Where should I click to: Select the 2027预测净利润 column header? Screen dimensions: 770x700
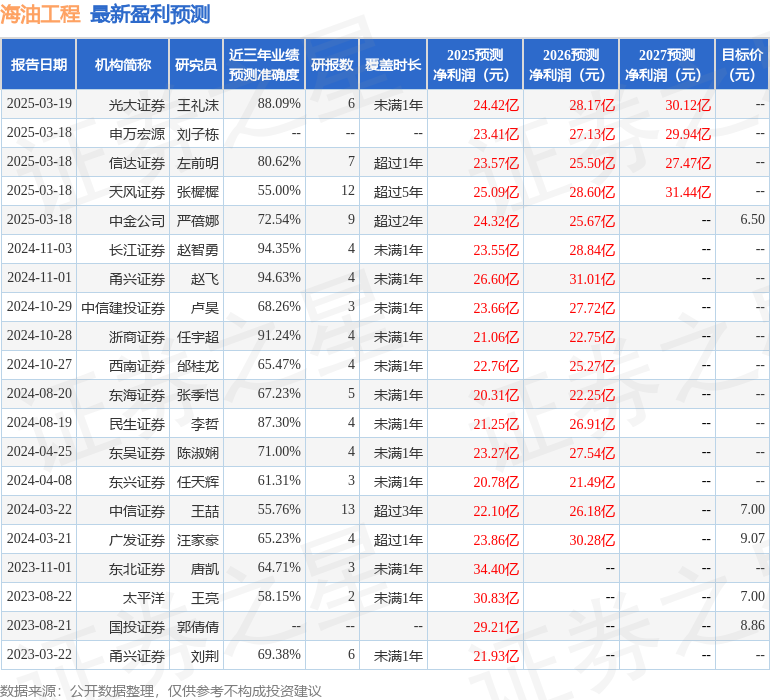click(x=667, y=64)
